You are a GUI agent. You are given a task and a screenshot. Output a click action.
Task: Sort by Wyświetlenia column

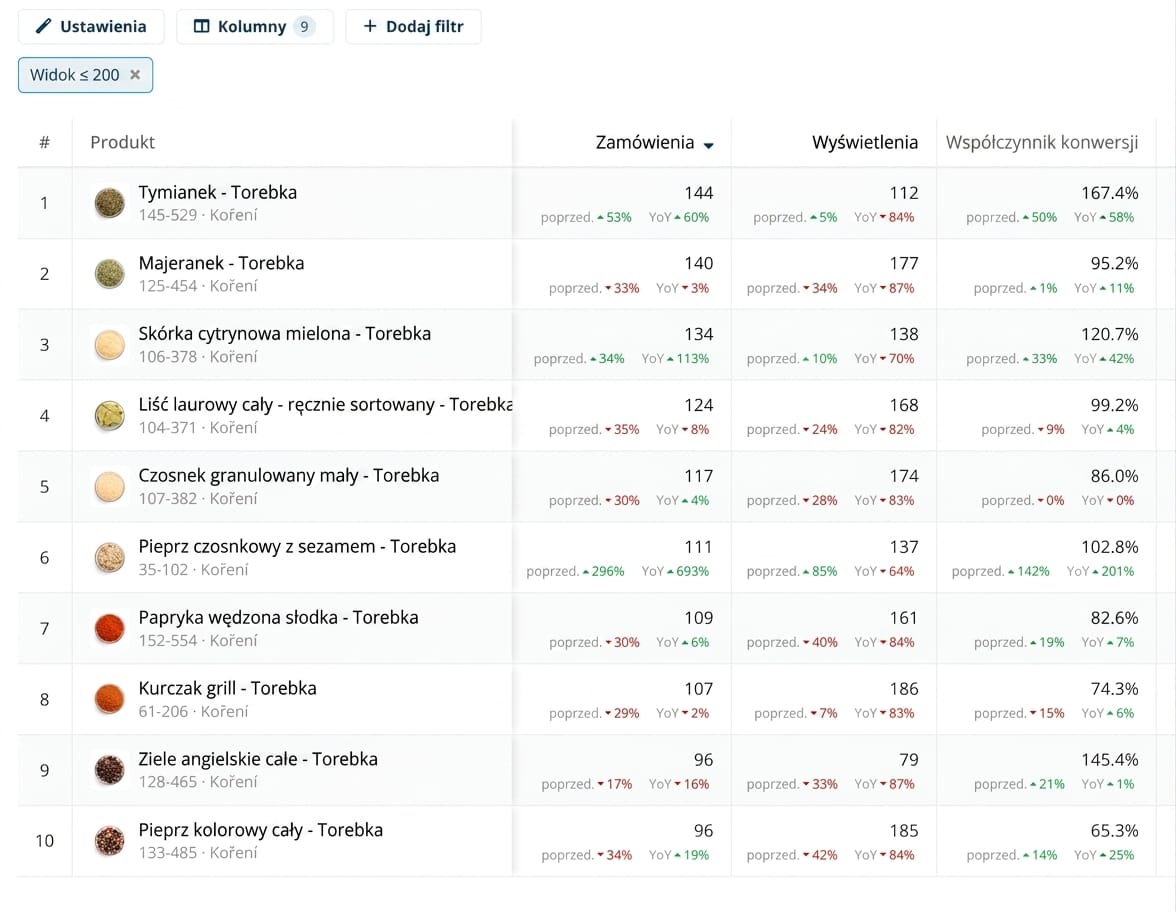[865, 142]
